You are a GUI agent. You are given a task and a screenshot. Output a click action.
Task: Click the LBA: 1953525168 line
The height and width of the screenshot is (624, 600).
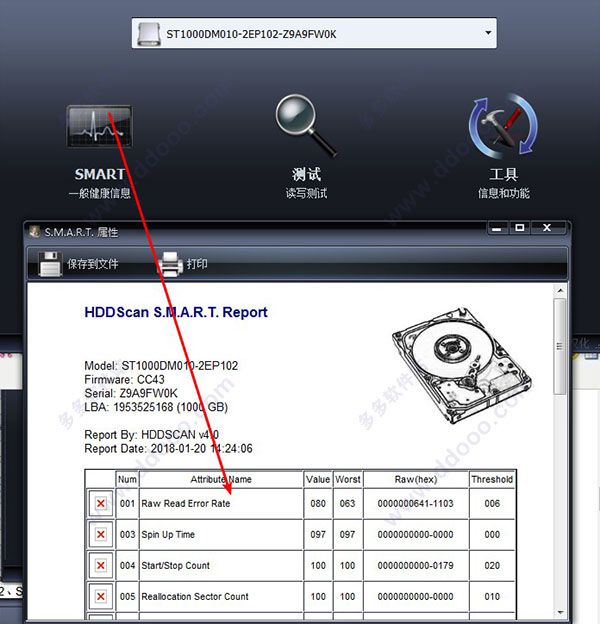[156, 408]
